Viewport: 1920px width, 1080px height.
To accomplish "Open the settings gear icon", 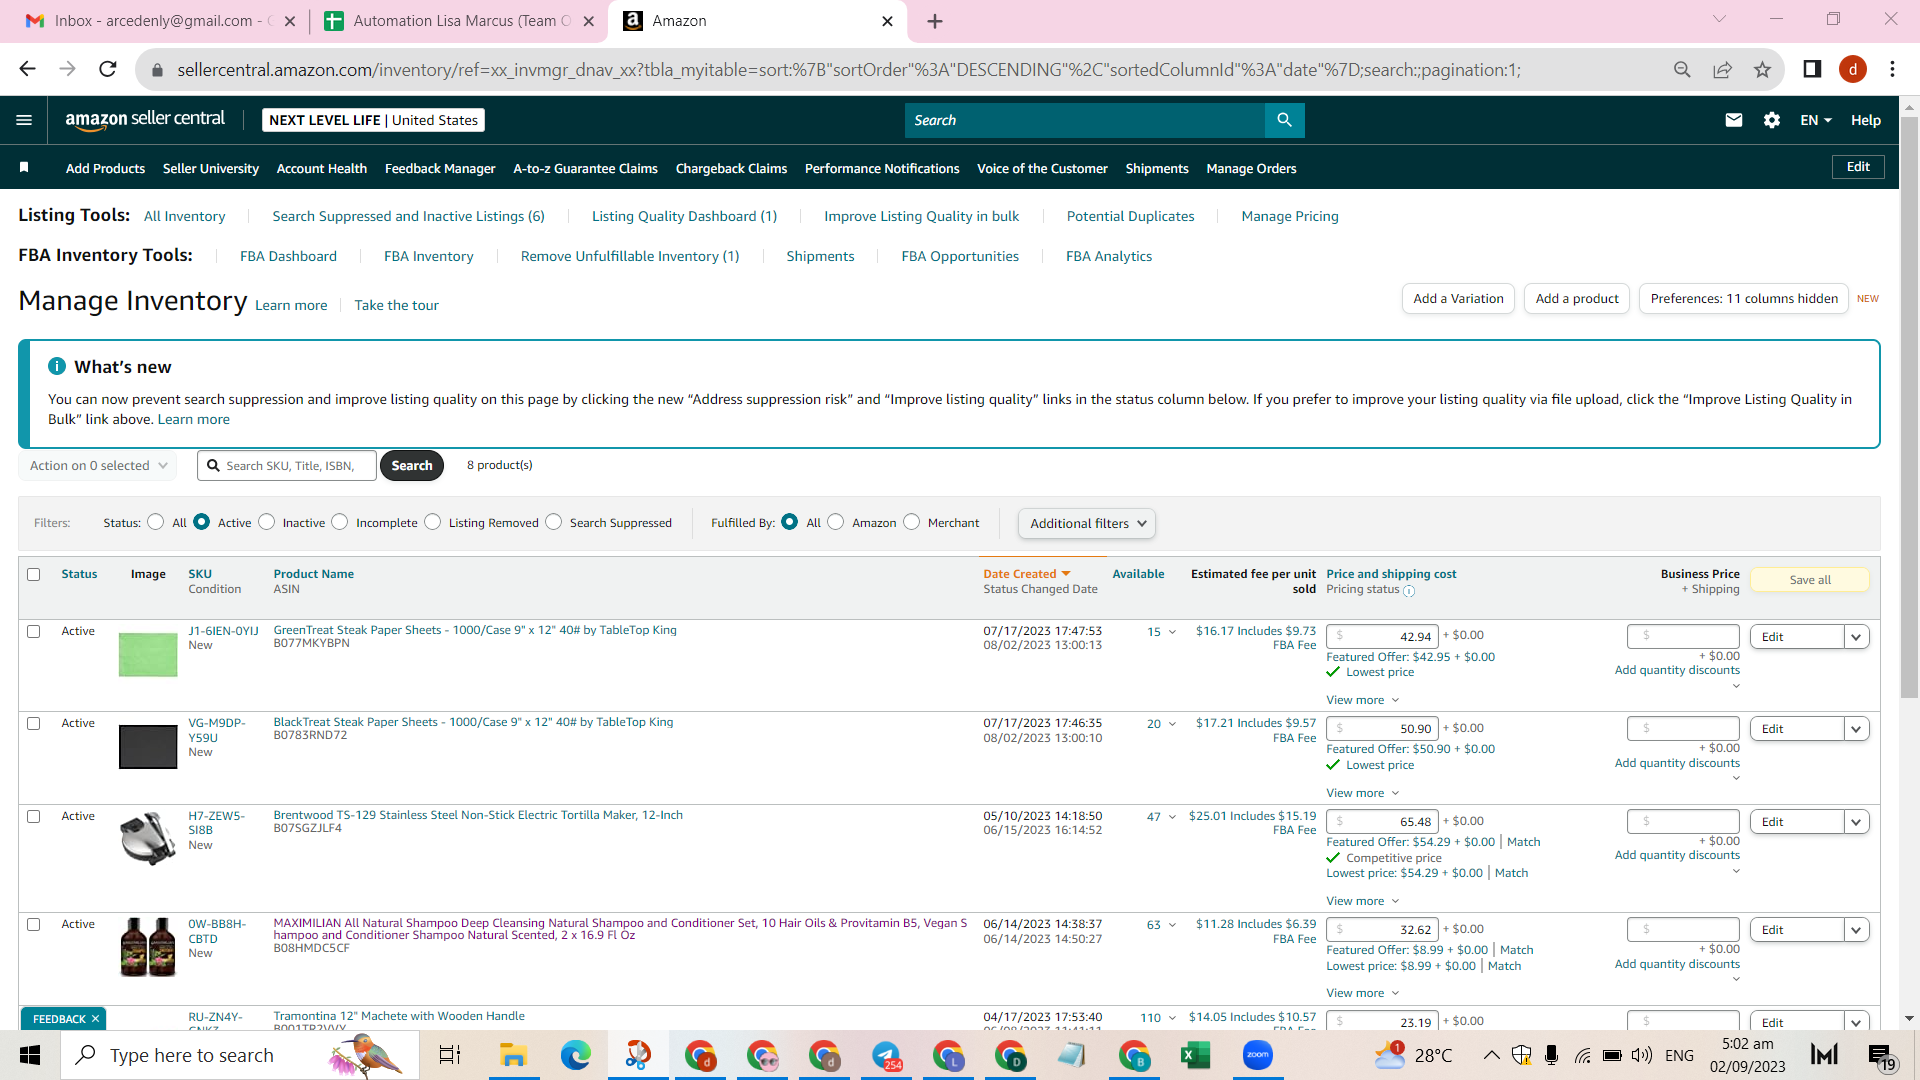I will (1772, 120).
